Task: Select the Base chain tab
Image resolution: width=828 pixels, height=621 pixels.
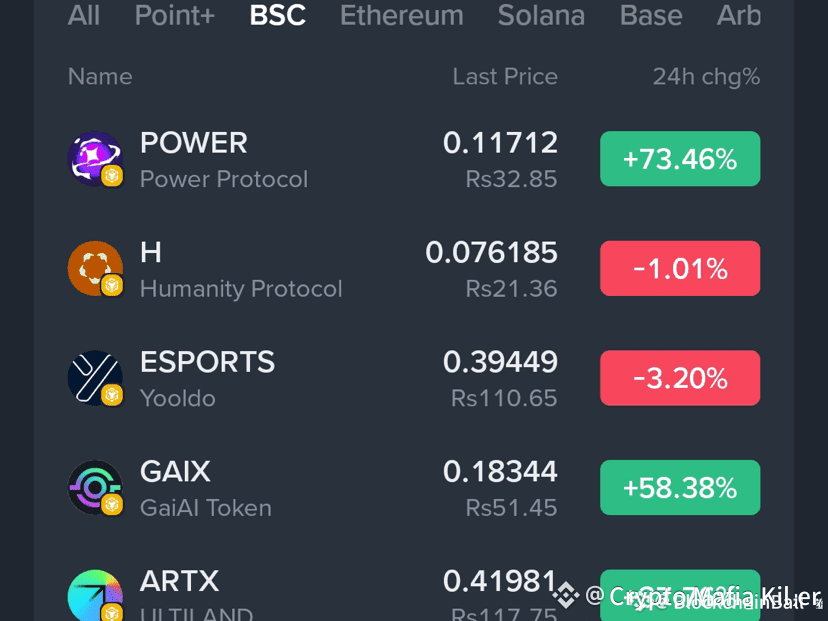Action: pyautogui.click(x=651, y=15)
